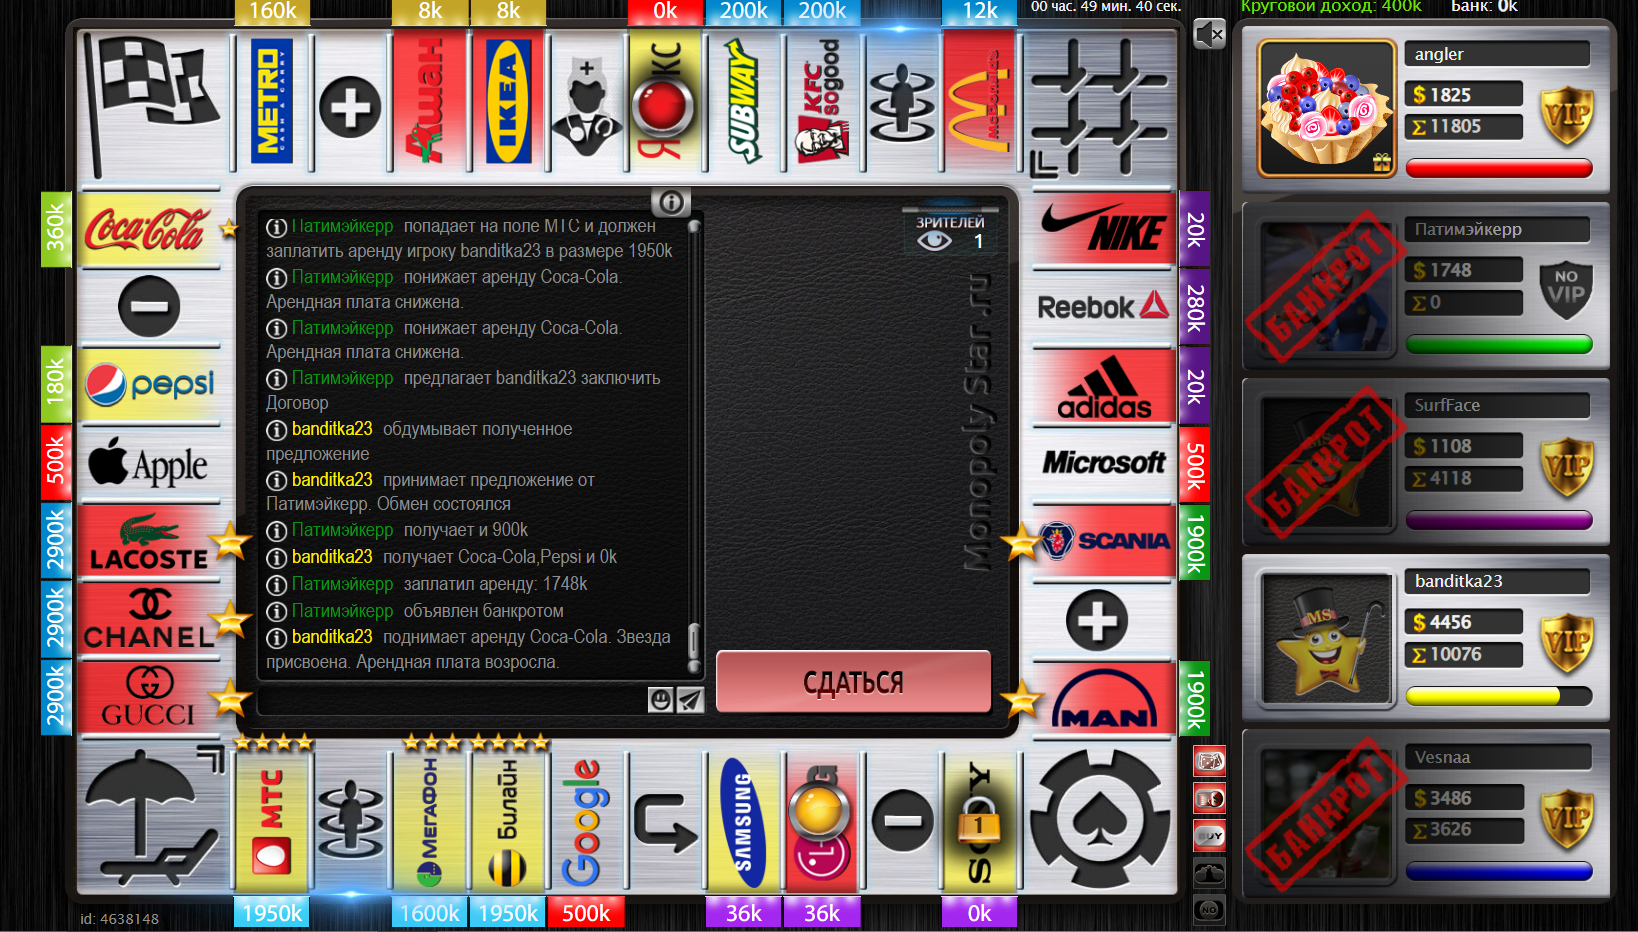1638x932 pixels.
Task: Click the coins money action button
Action: pos(1209,799)
